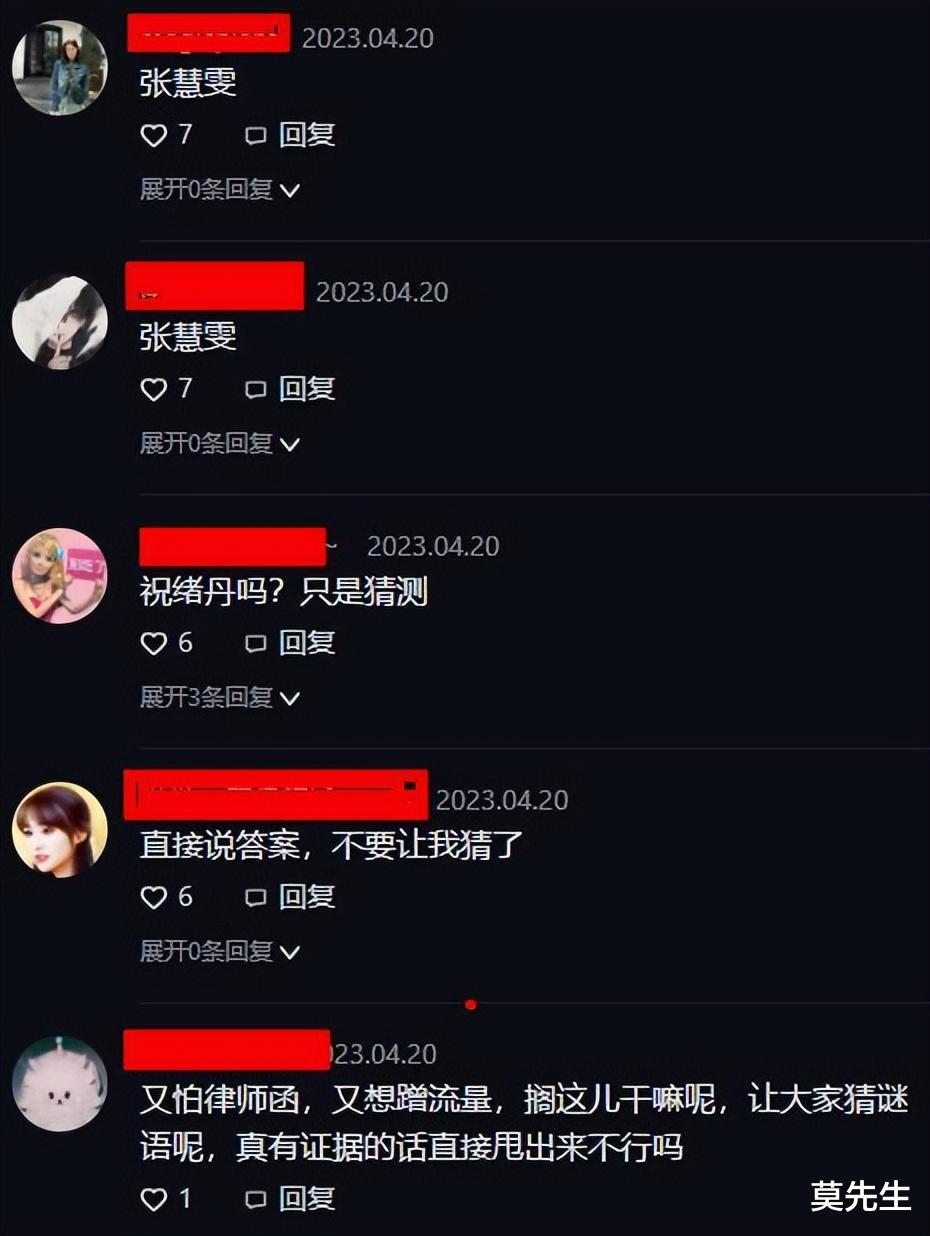Viewport: 930px width, 1236px height.
Task: Open avatar of first commenter in denim jacket
Action: click(59, 67)
